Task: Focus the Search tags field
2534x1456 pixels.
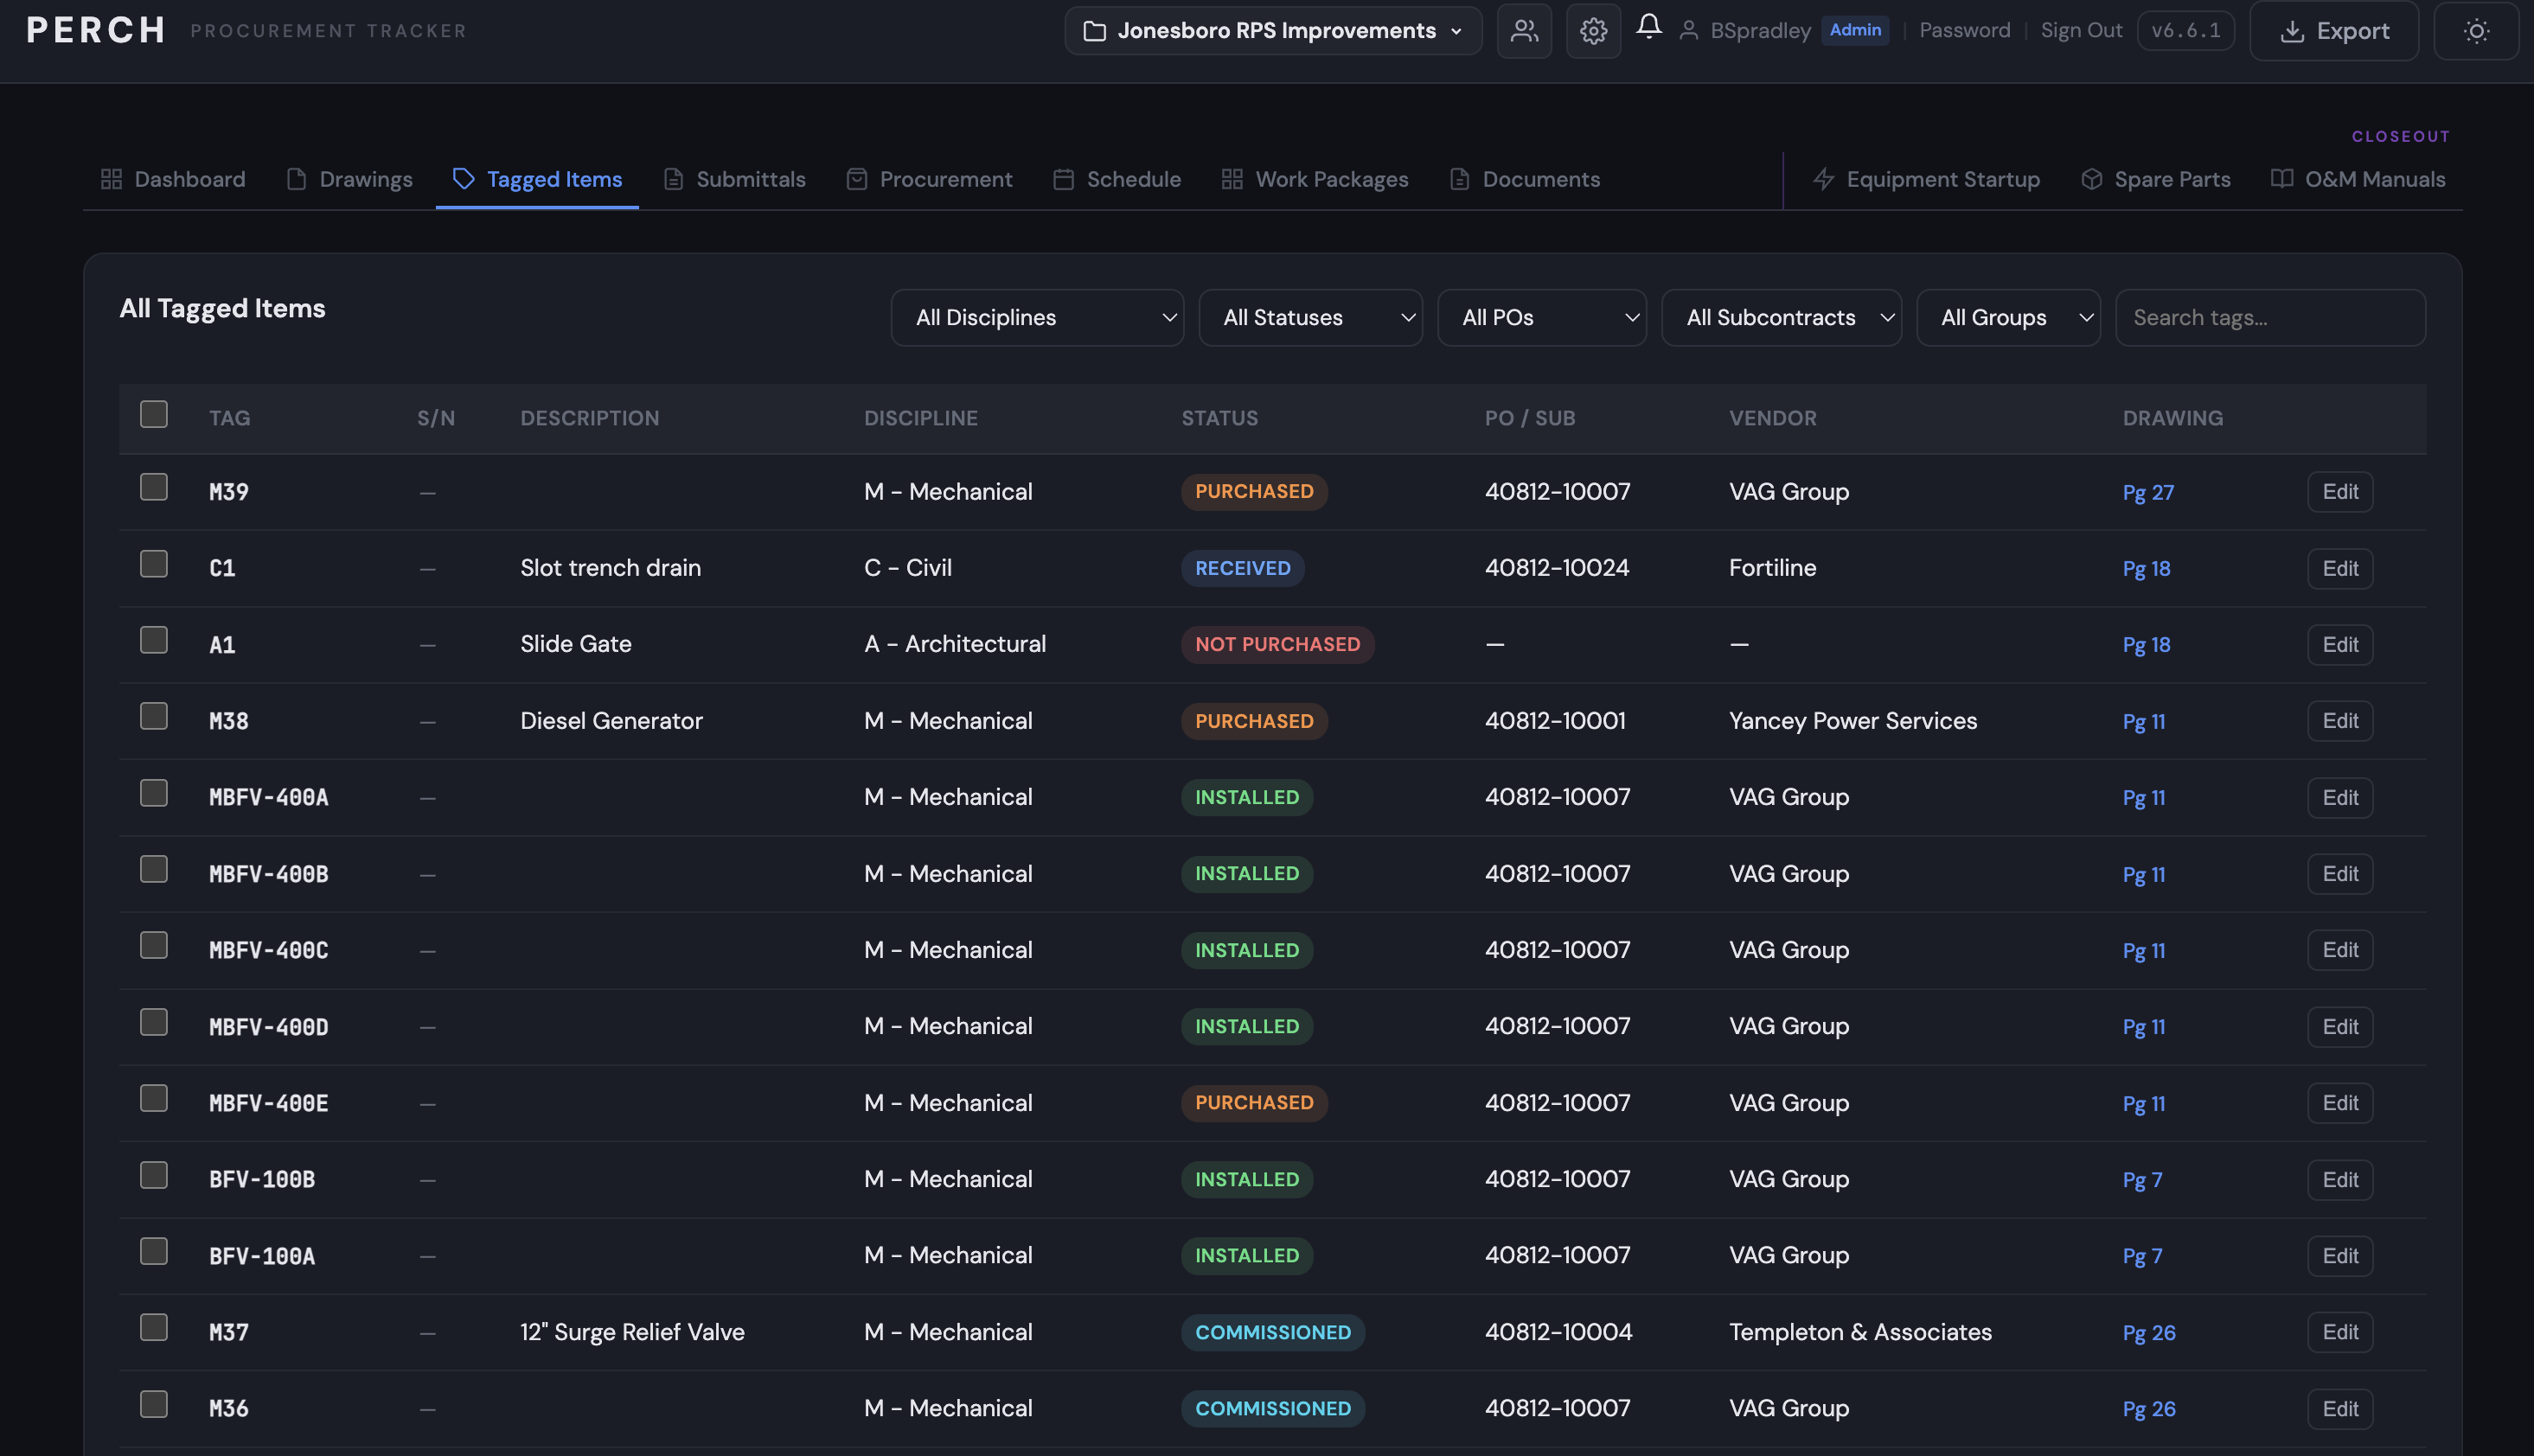Action: (x=2270, y=318)
